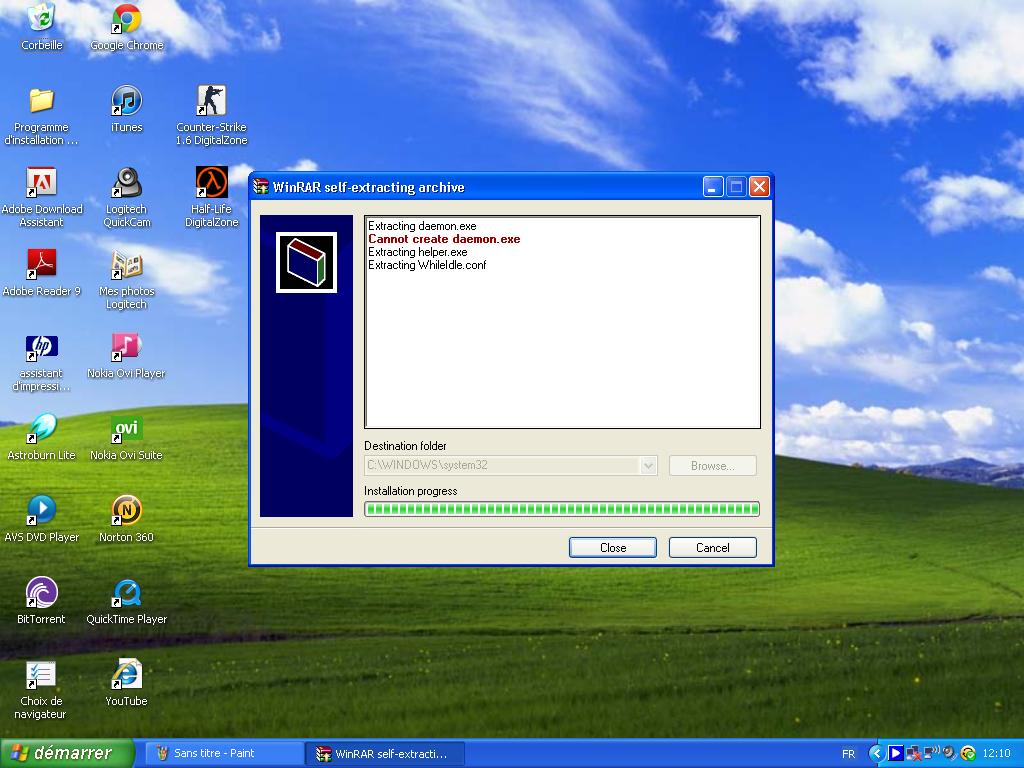Screen dimensions: 1024x768
Task: Open the Destination folder dropdown arrow
Action: tap(648, 466)
